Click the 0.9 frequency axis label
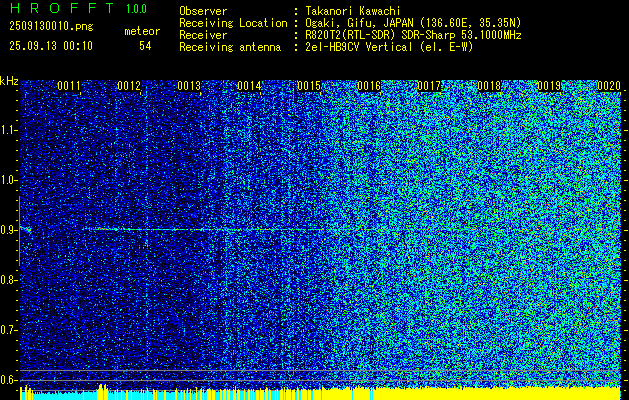This screenshot has height=400, width=629. pos(7,230)
